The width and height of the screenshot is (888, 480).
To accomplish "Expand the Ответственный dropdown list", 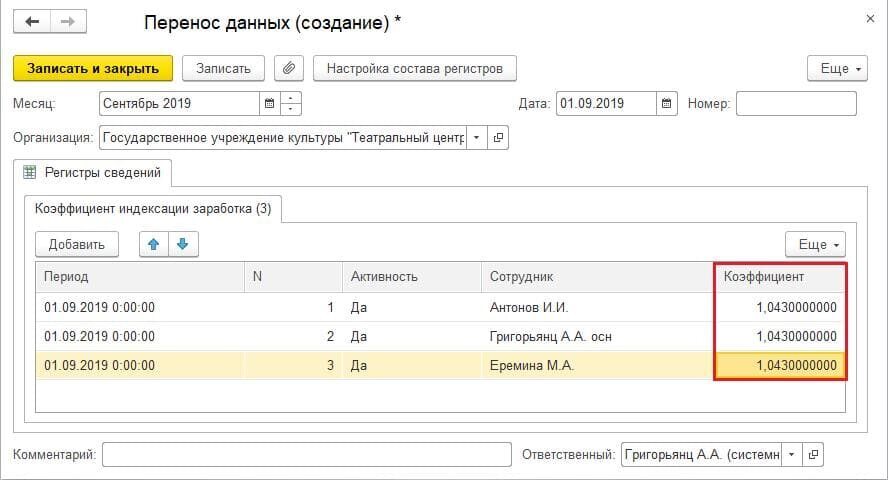I will (x=791, y=455).
